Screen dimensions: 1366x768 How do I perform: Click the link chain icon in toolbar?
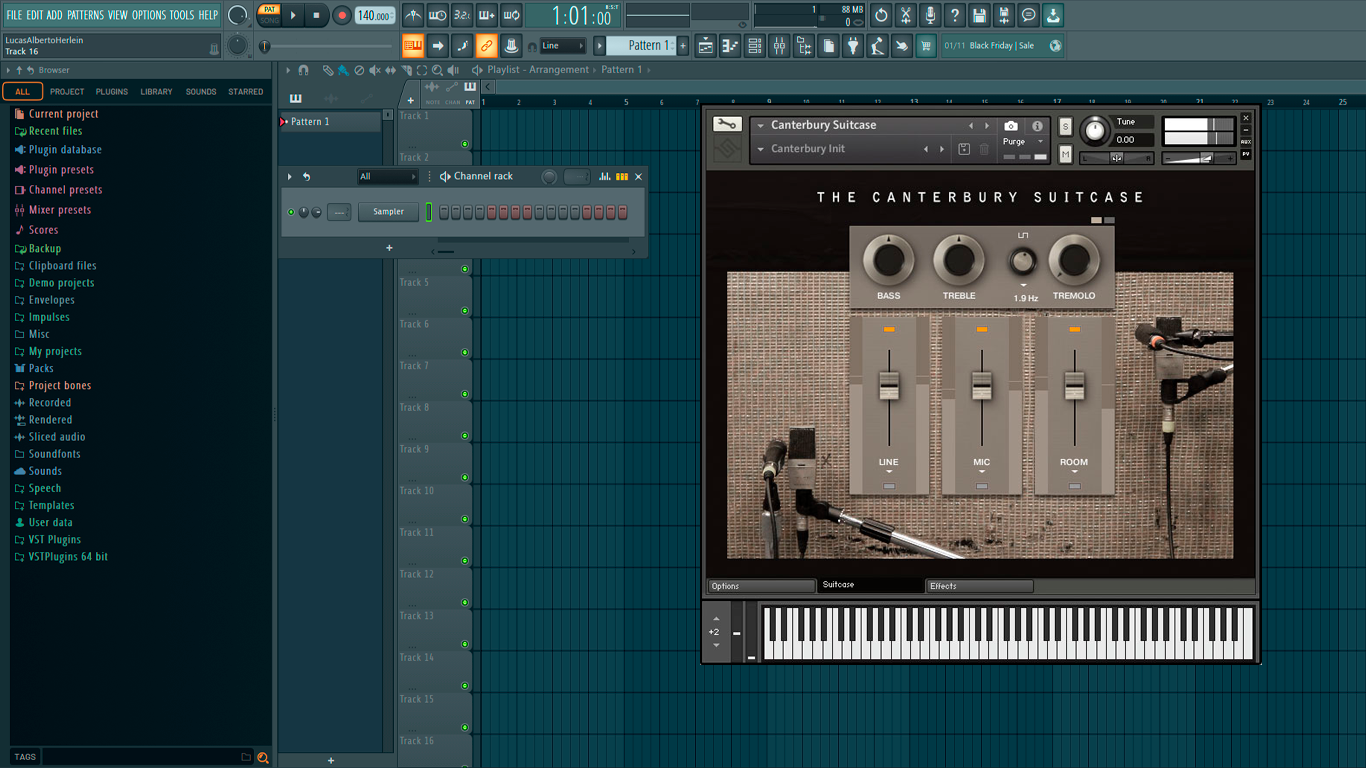[x=486, y=45]
